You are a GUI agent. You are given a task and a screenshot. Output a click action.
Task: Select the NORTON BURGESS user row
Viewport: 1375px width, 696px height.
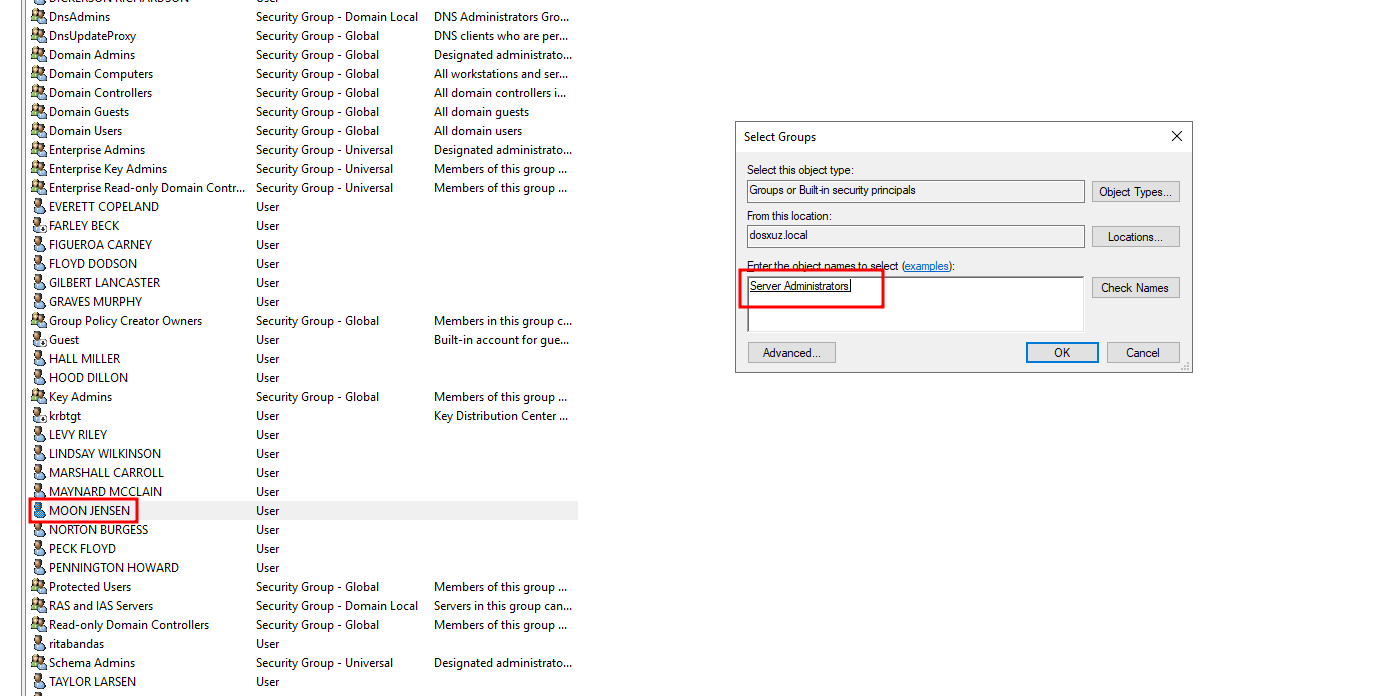98,530
